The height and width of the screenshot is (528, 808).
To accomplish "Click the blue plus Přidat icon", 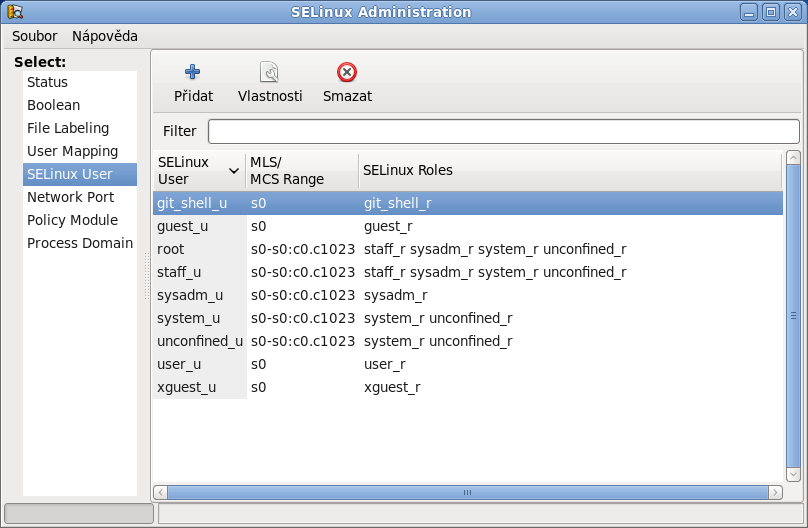I will (193, 72).
